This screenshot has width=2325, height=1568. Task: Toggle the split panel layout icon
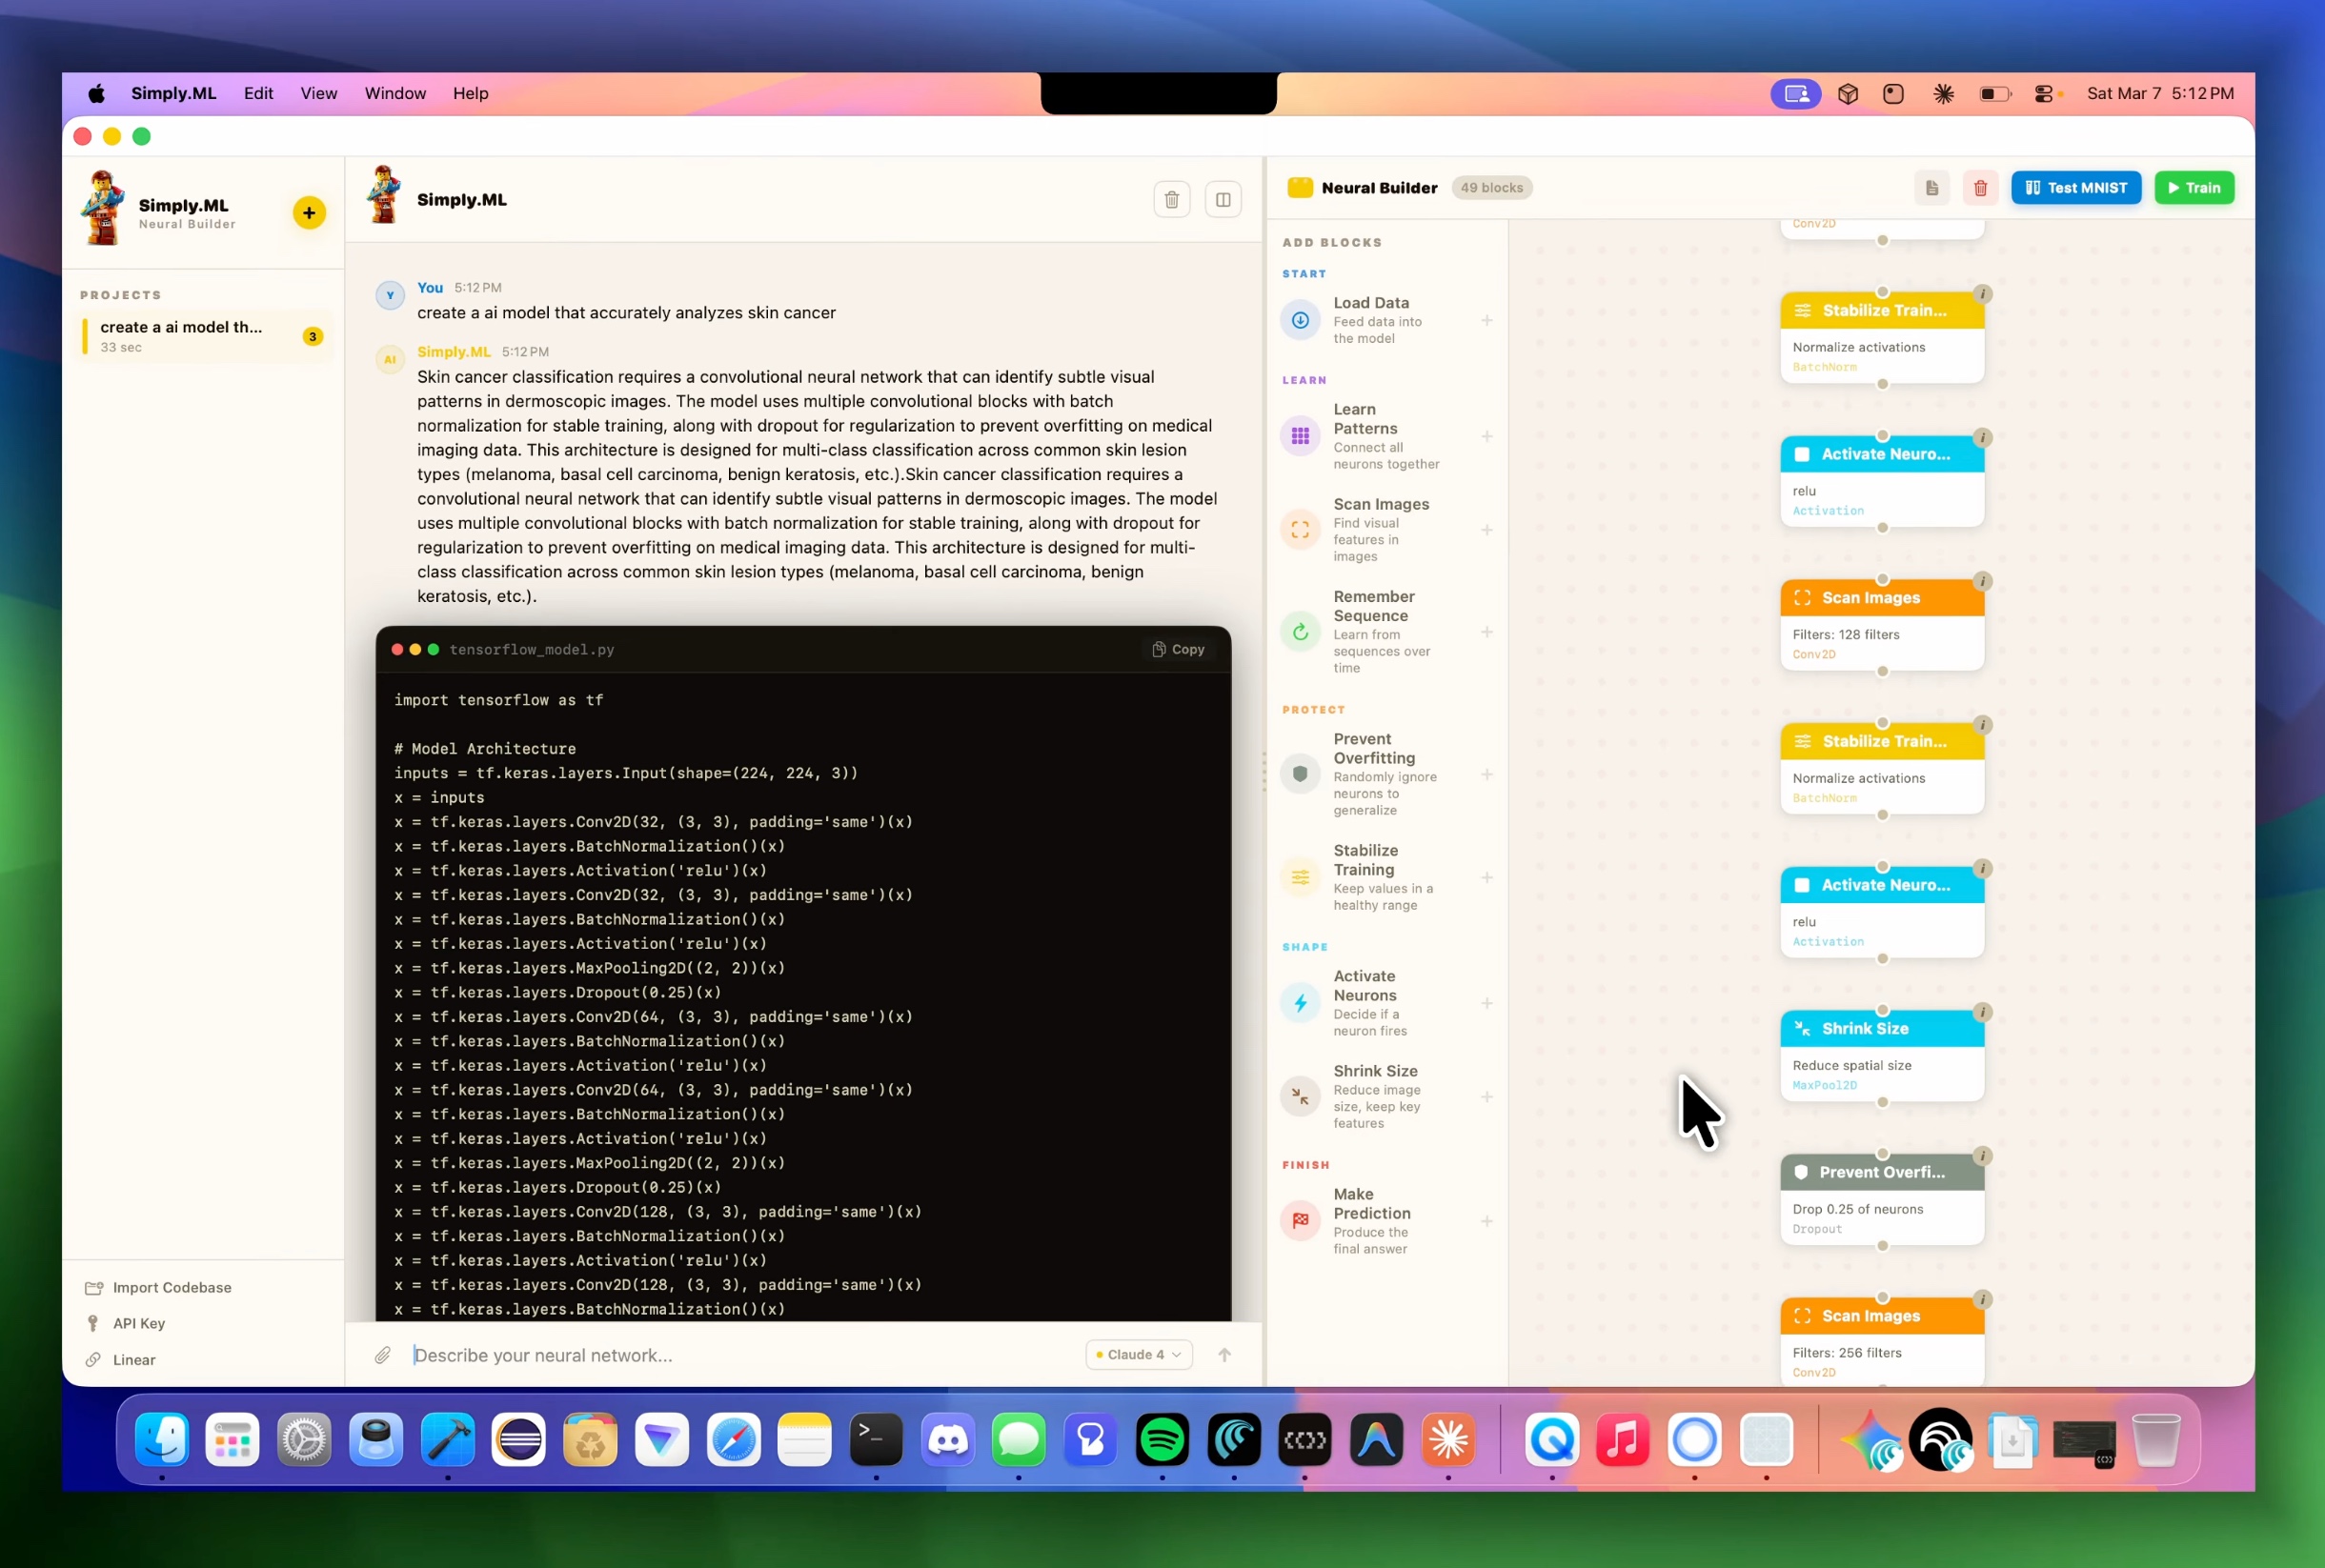pos(1222,199)
